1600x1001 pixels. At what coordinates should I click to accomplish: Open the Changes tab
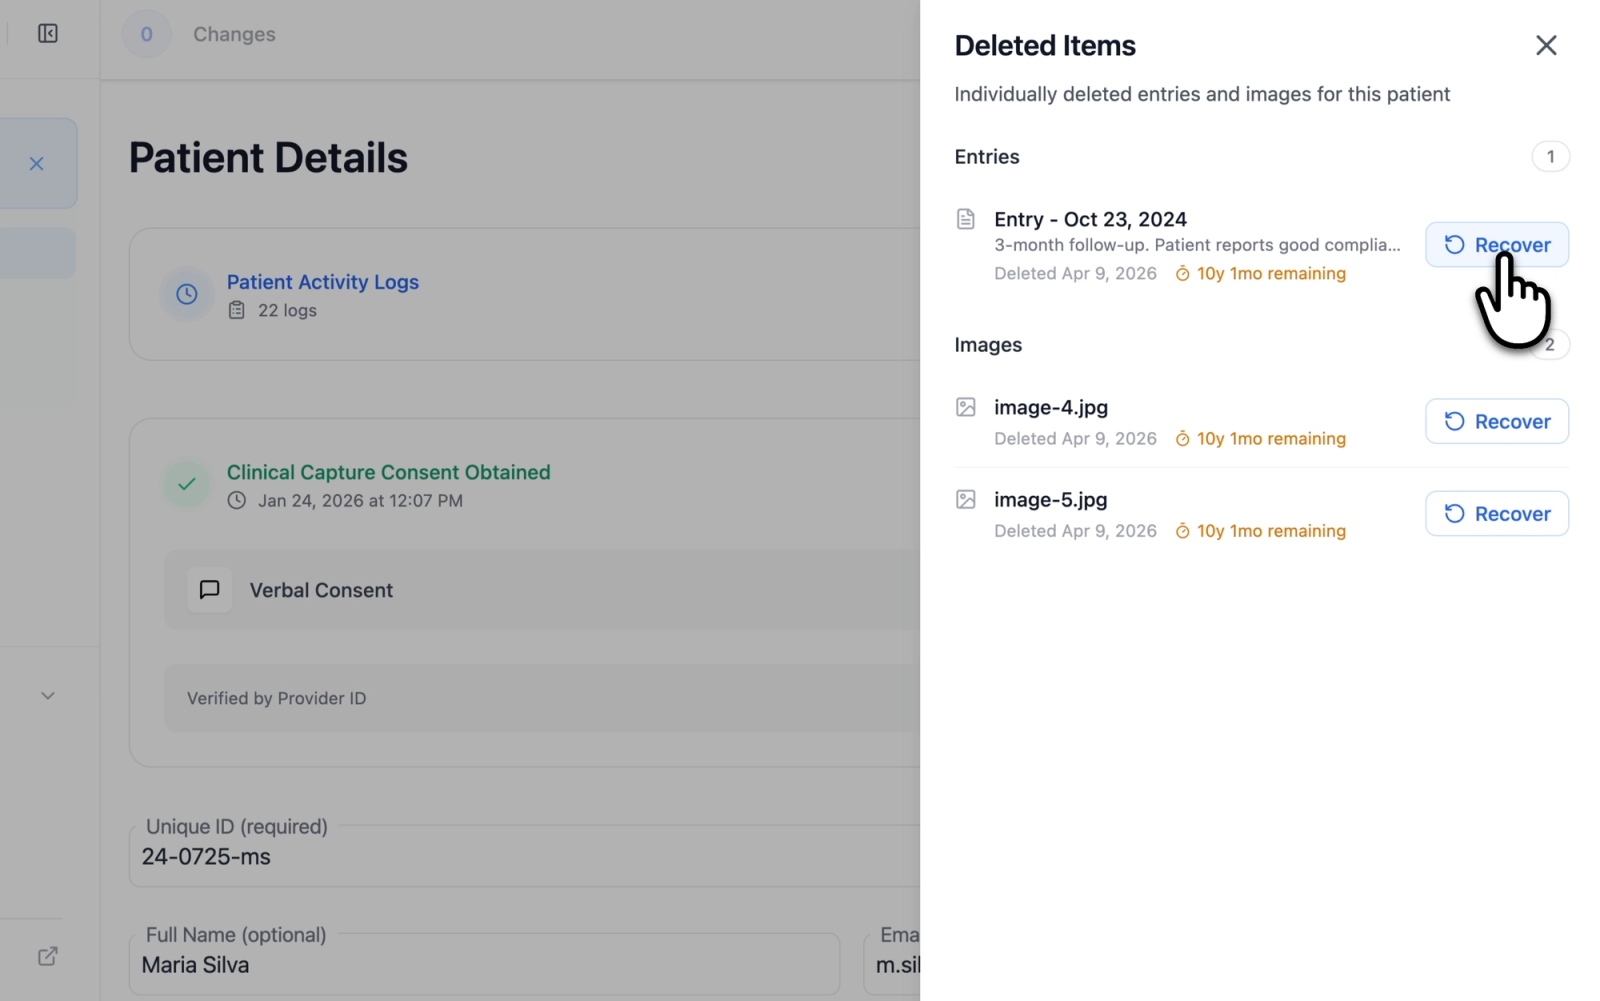(234, 34)
